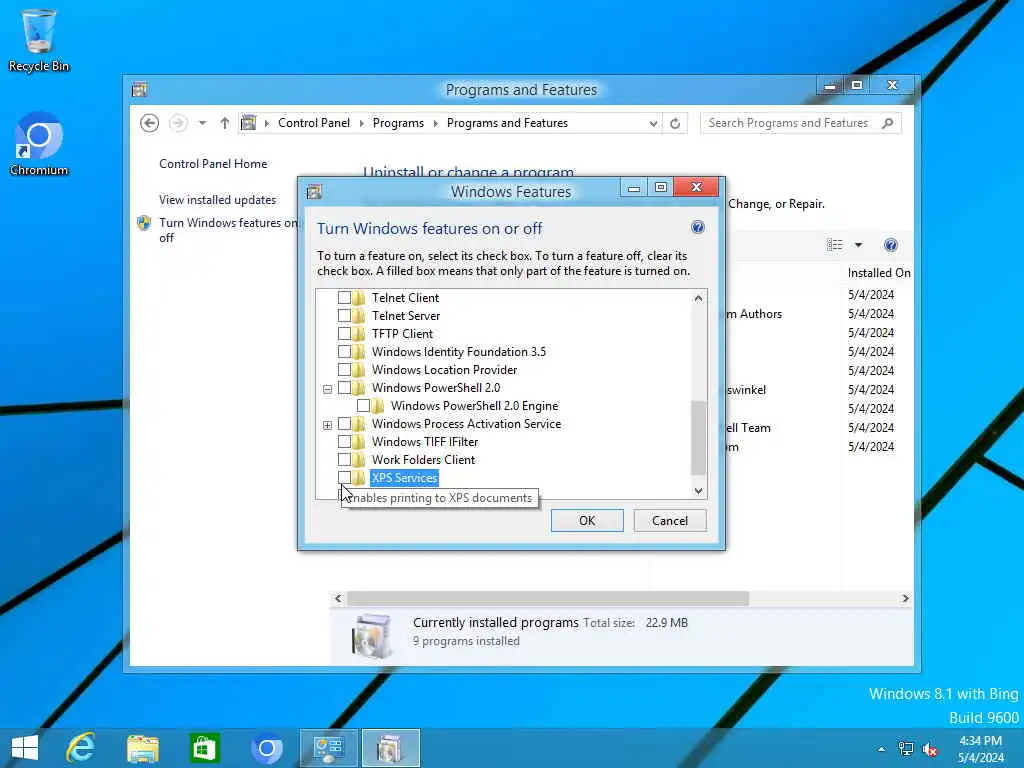Expand the arrow after Control Panel breadcrumb

(361, 123)
